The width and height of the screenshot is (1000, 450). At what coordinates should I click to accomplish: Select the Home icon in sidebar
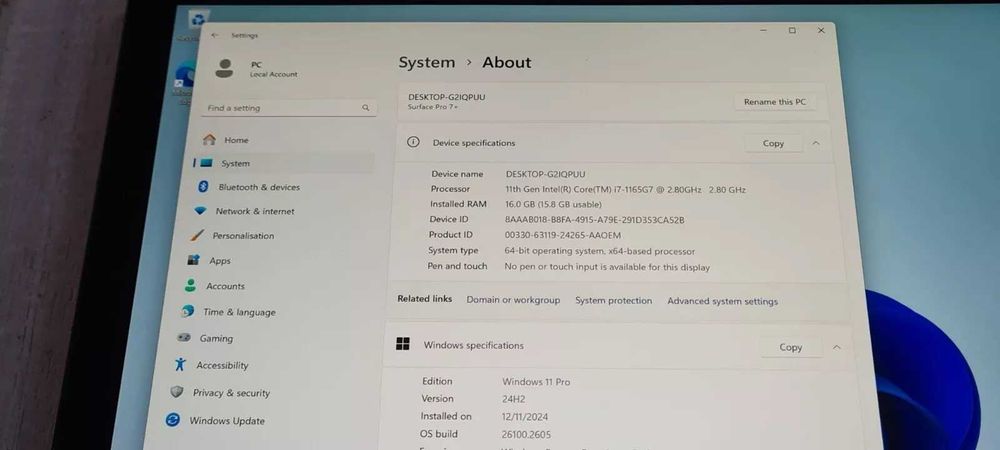click(x=209, y=140)
